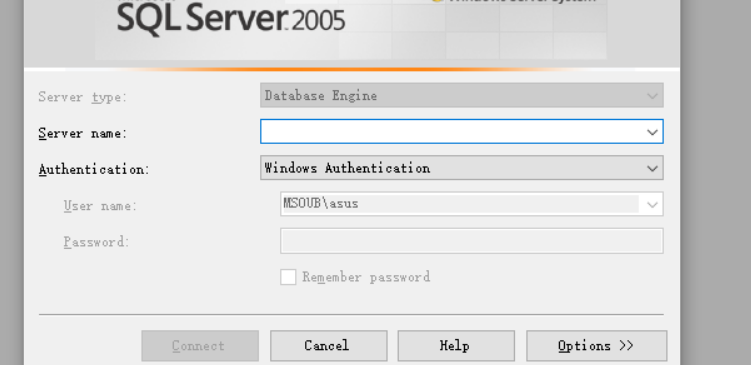Open the Authentication dropdown
The height and width of the screenshot is (365, 751).
pos(462,168)
